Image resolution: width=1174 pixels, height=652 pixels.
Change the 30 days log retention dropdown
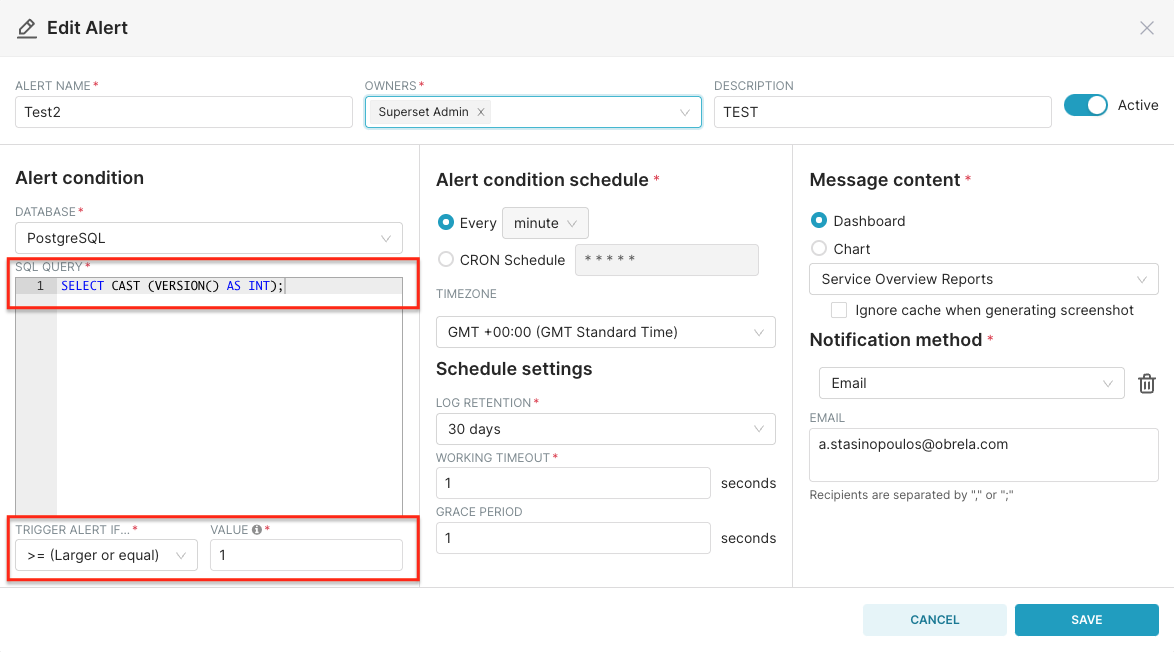tap(605, 429)
